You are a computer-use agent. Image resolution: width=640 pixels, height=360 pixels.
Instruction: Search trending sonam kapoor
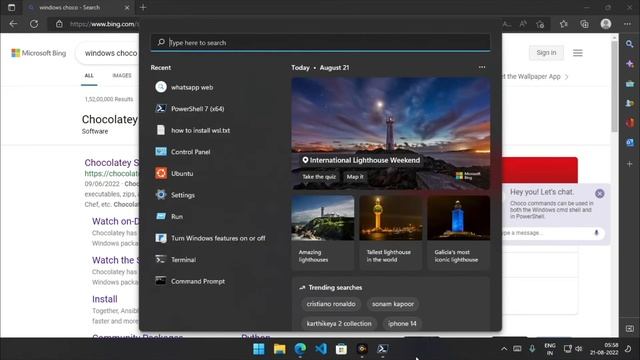[393, 304]
